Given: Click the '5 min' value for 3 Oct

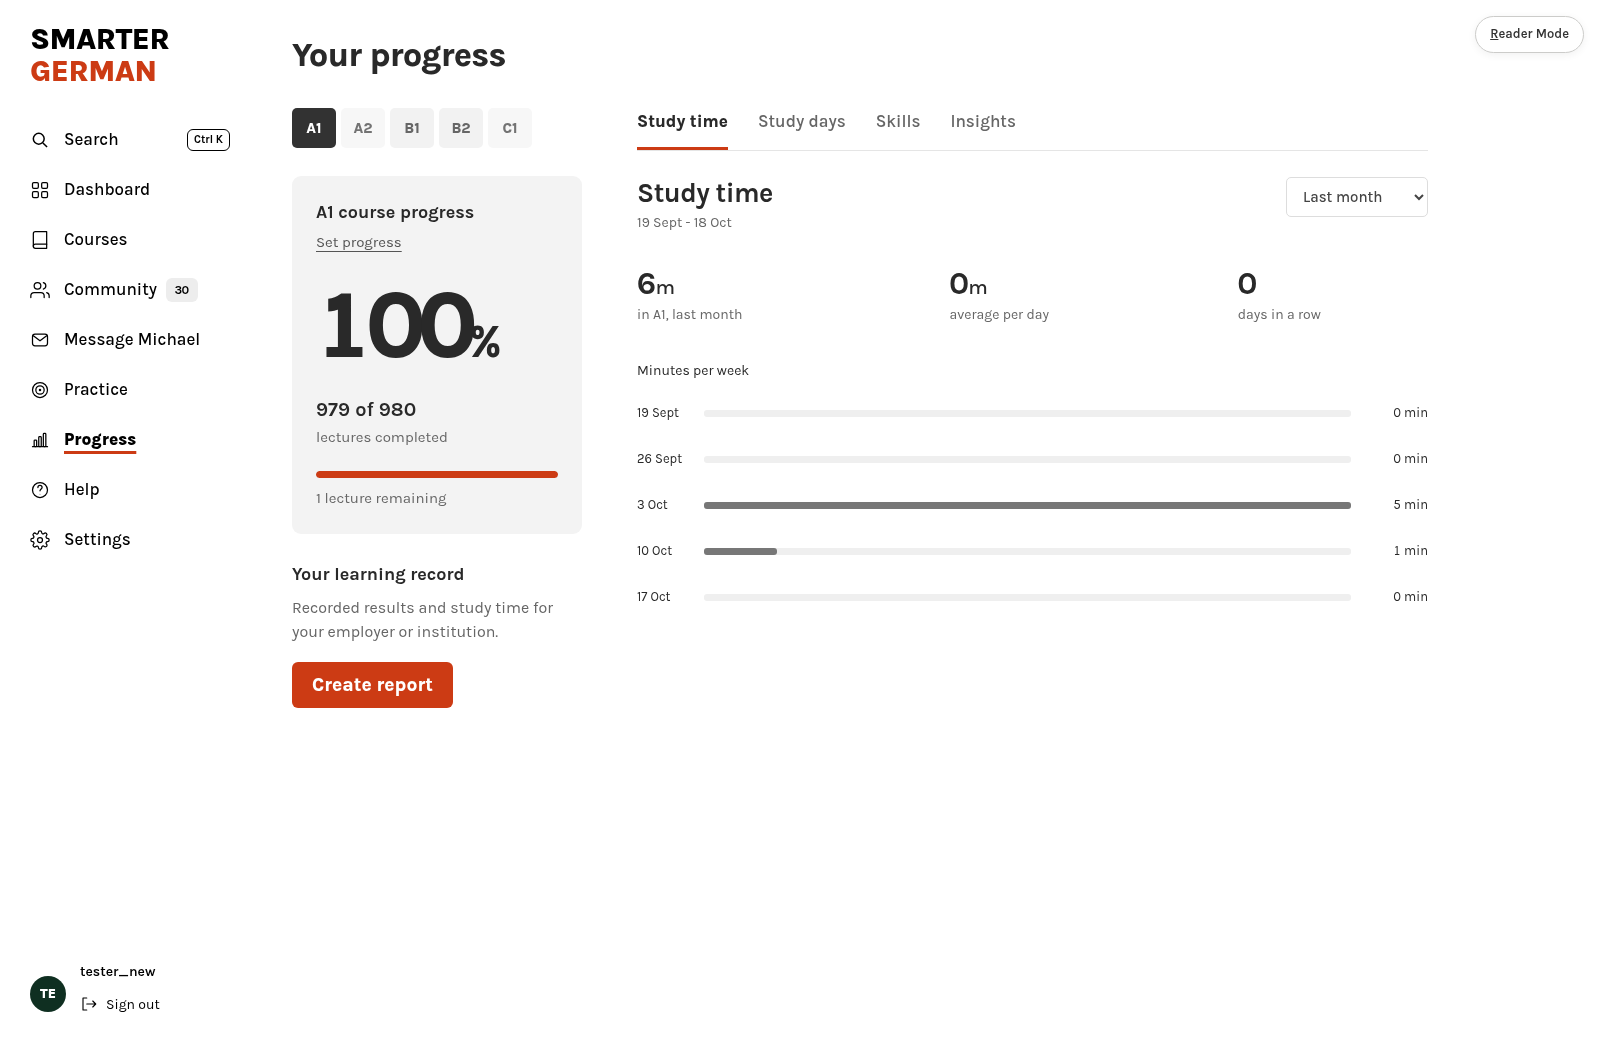Looking at the screenshot, I should coord(1410,505).
